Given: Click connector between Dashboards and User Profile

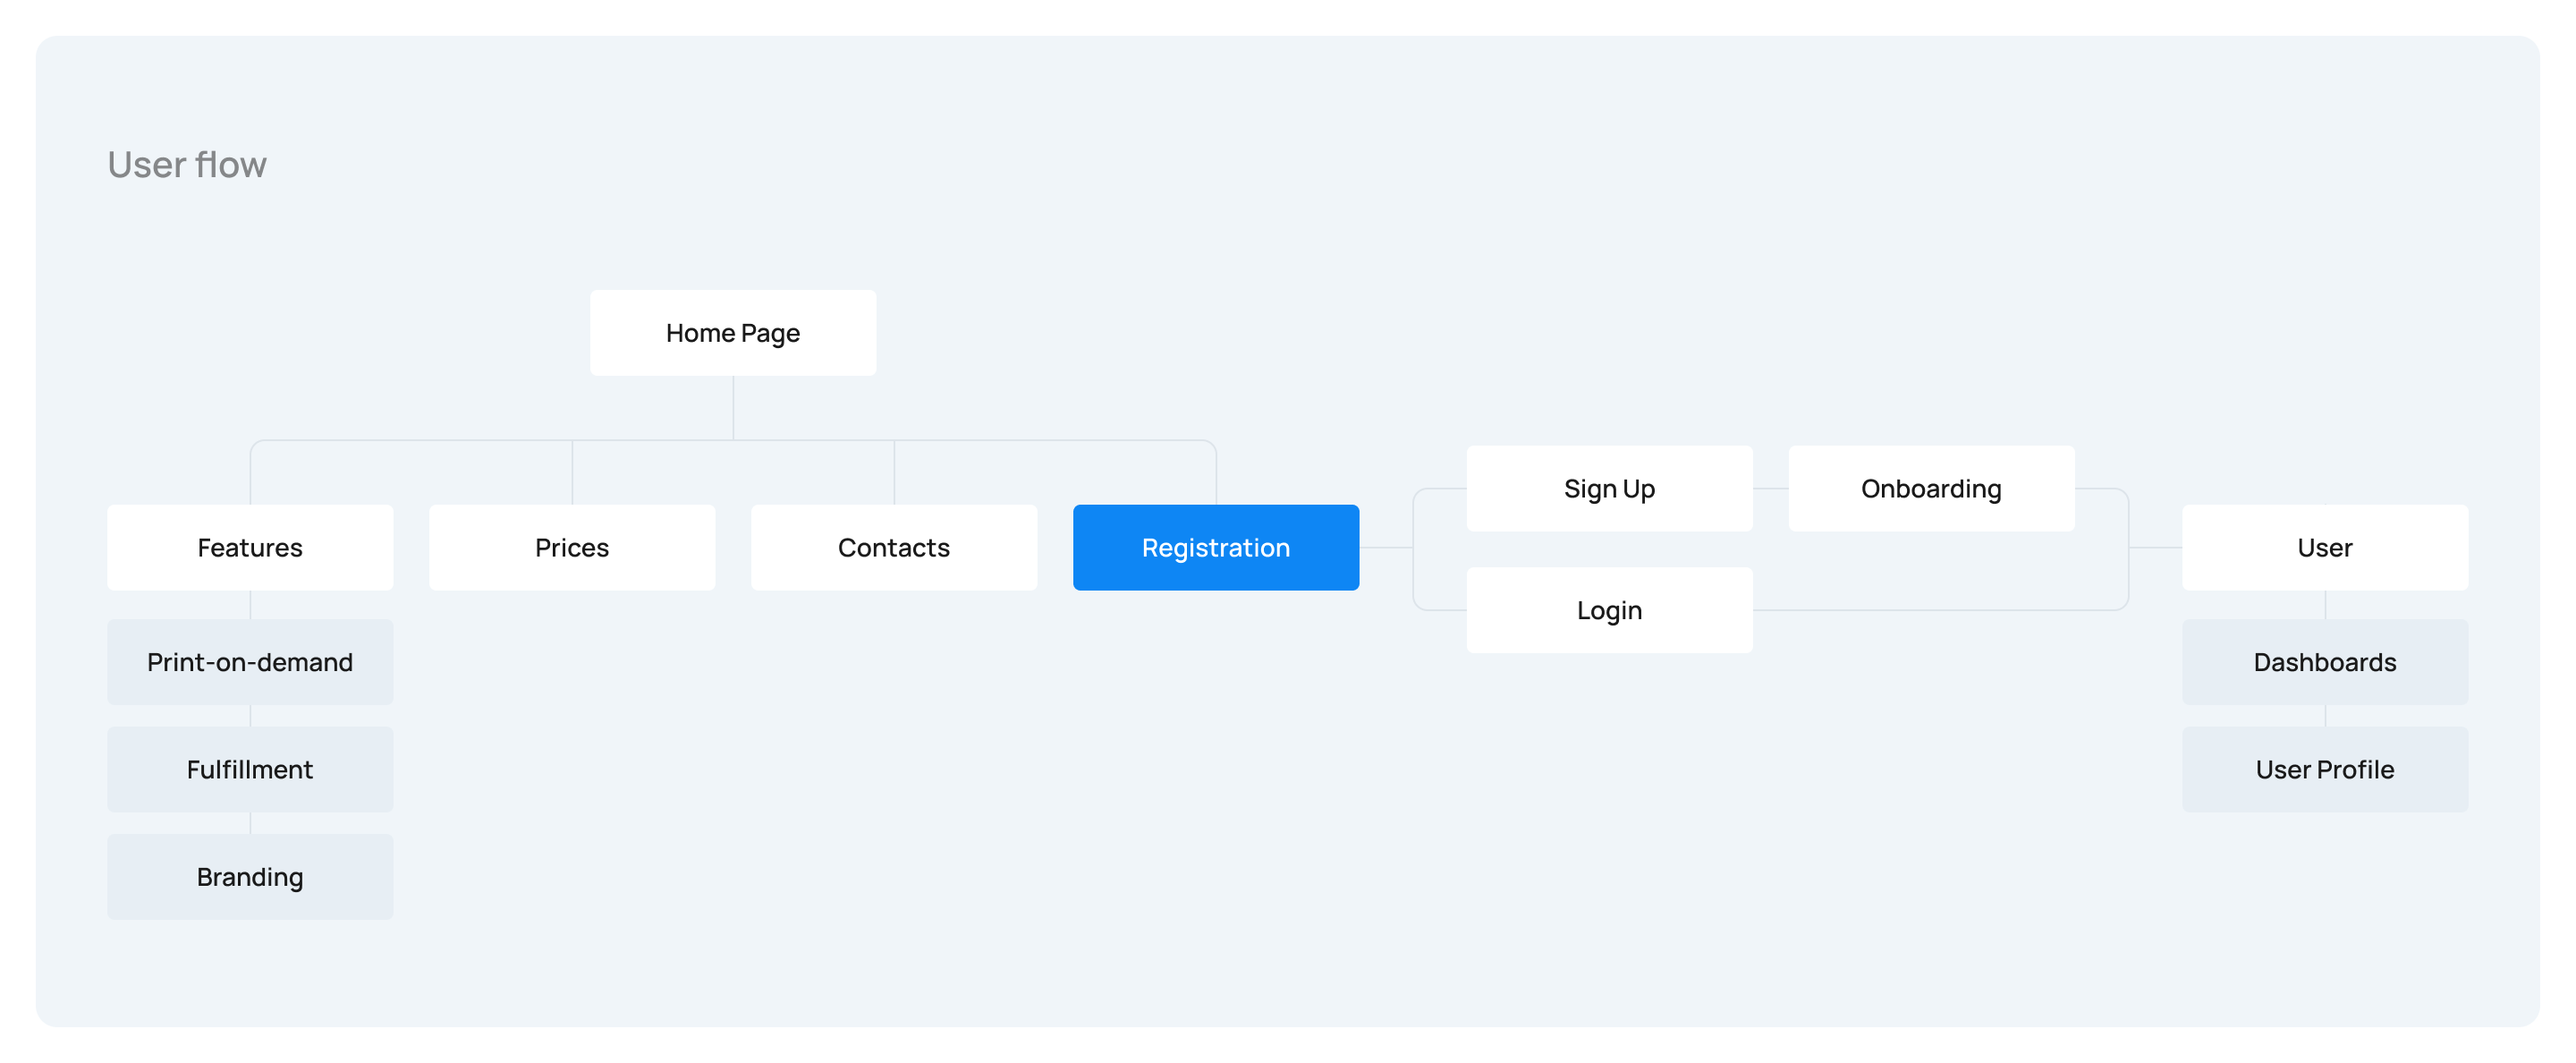Looking at the screenshot, I should point(2325,716).
